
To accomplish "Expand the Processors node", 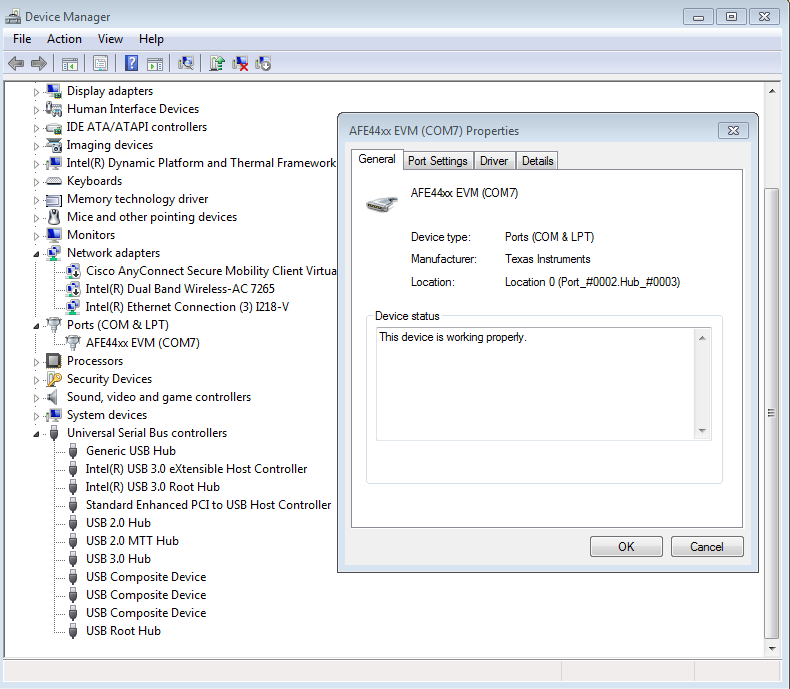I will coord(36,362).
